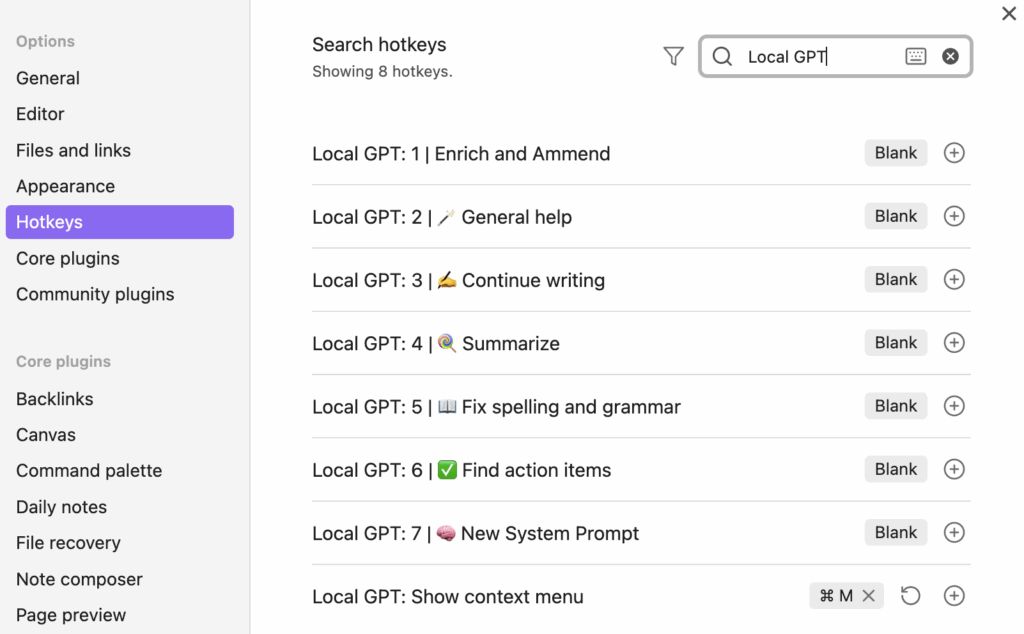This screenshot has height=634, width=1024.
Task: Click Blank label for Enrich and Ammend
Action: click(896, 153)
